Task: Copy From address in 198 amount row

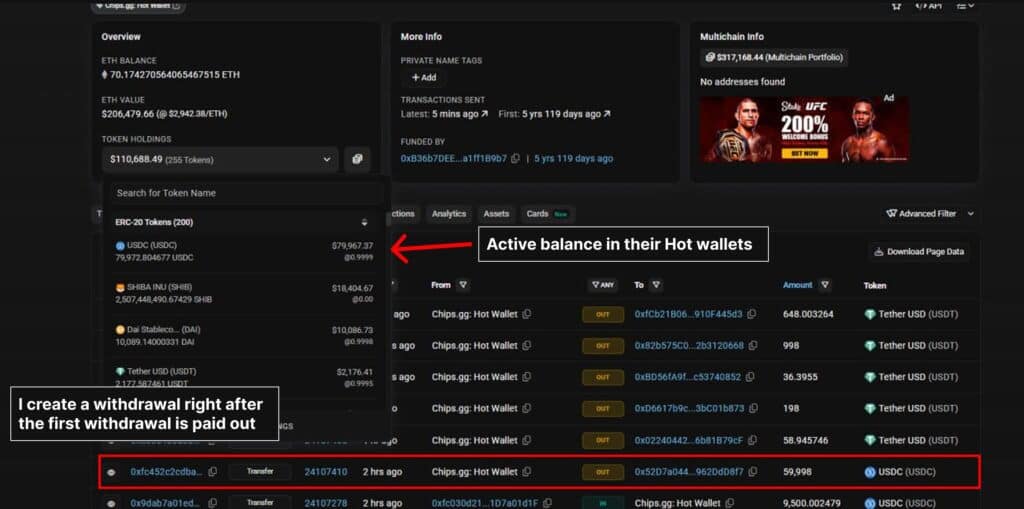Action: 526,408
